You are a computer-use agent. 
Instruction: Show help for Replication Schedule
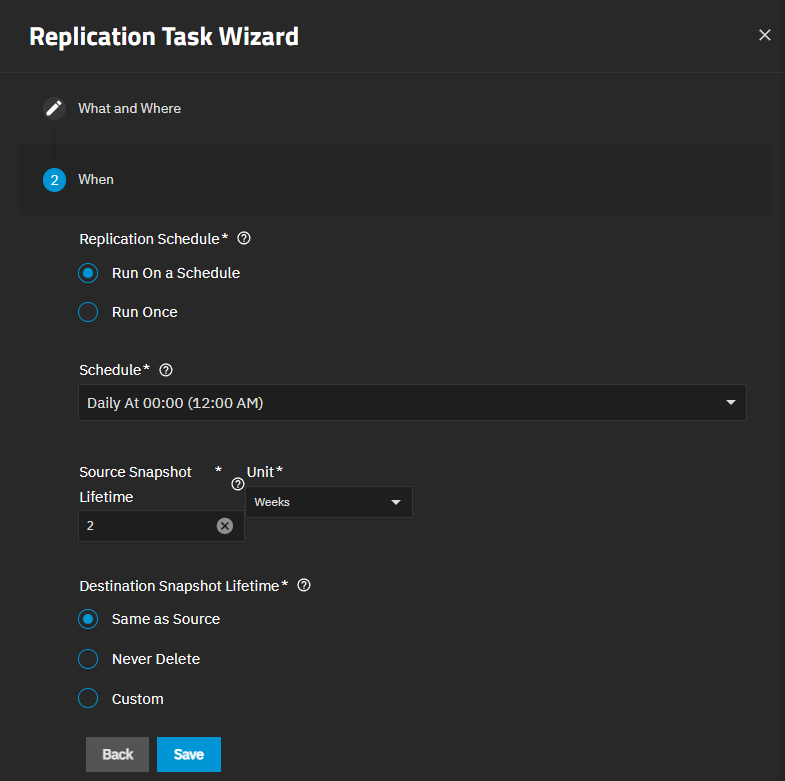point(244,238)
